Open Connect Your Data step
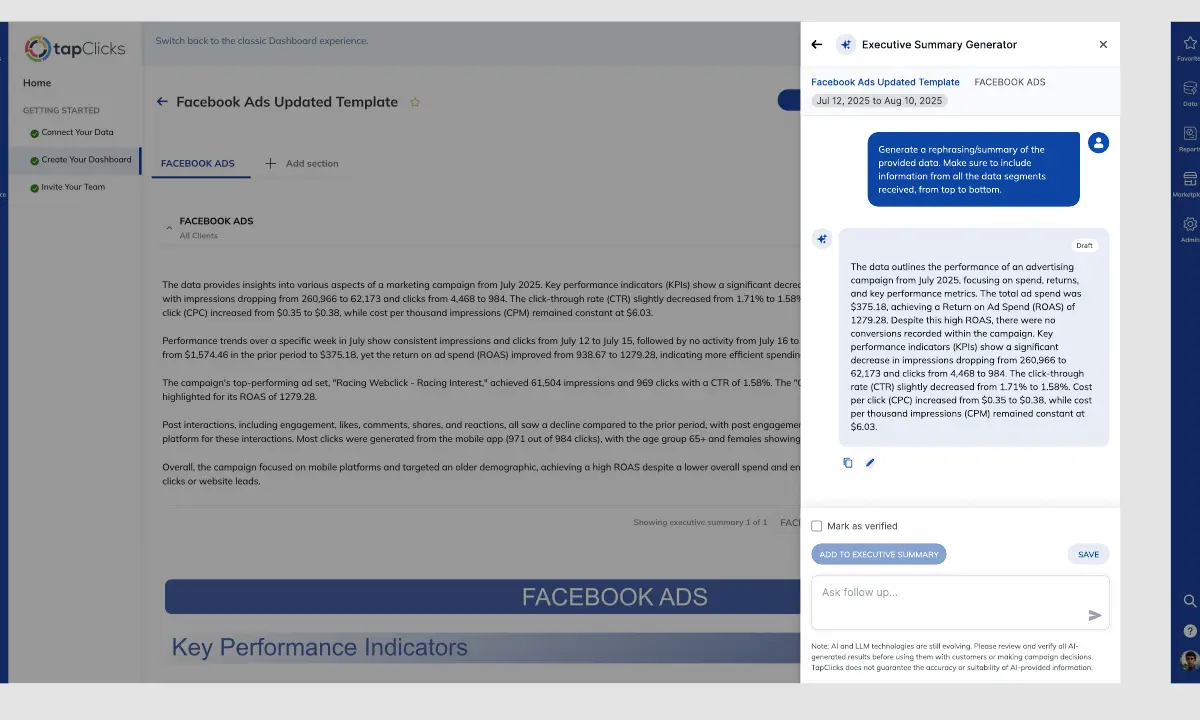1200x720 pixels. pyautogui.click(x=76, y=133)
